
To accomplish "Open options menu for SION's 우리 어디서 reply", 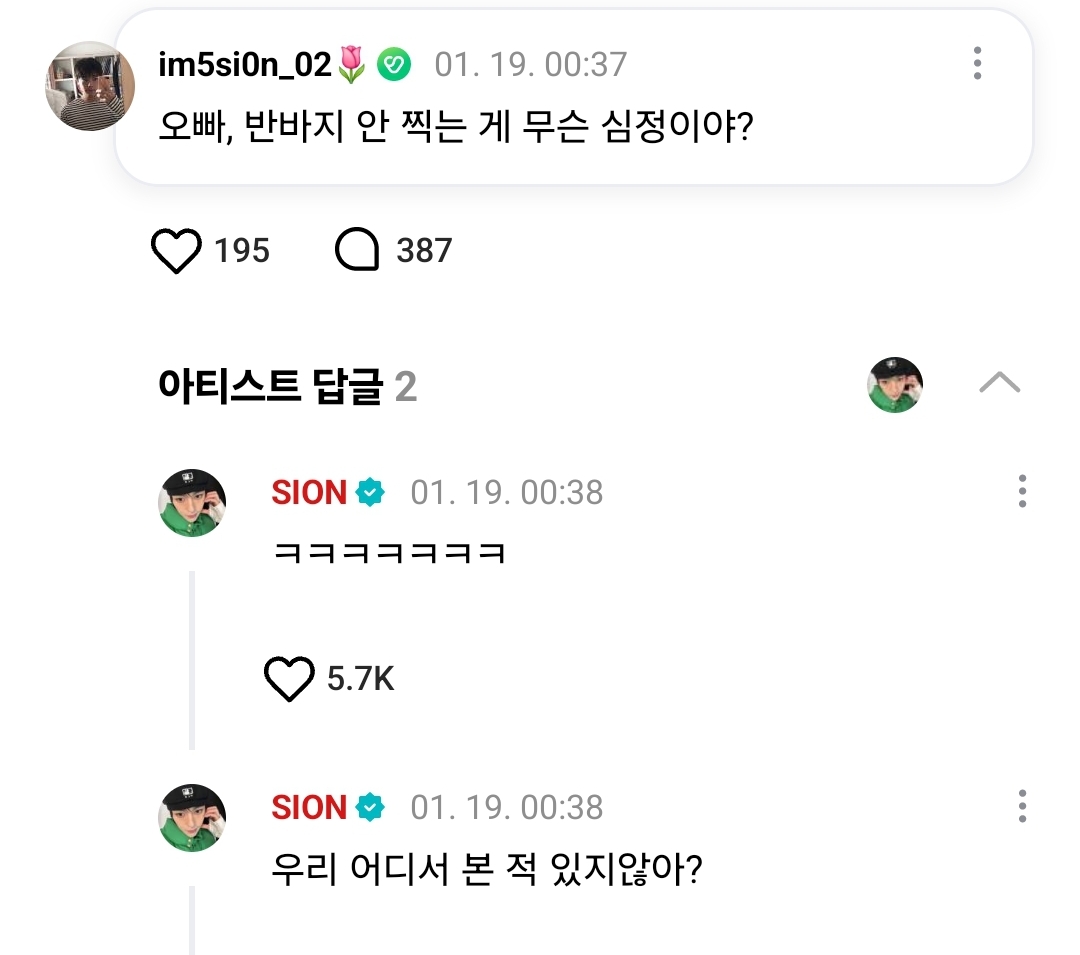I will pos(1021,807).
